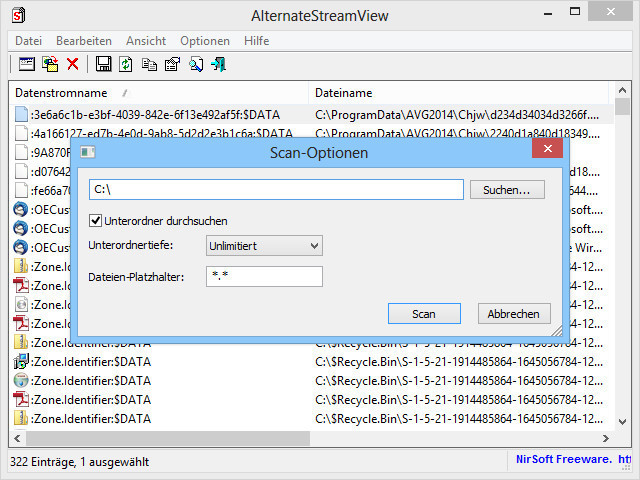Click the horizontal scrollbar thumb

pos(168,438)
